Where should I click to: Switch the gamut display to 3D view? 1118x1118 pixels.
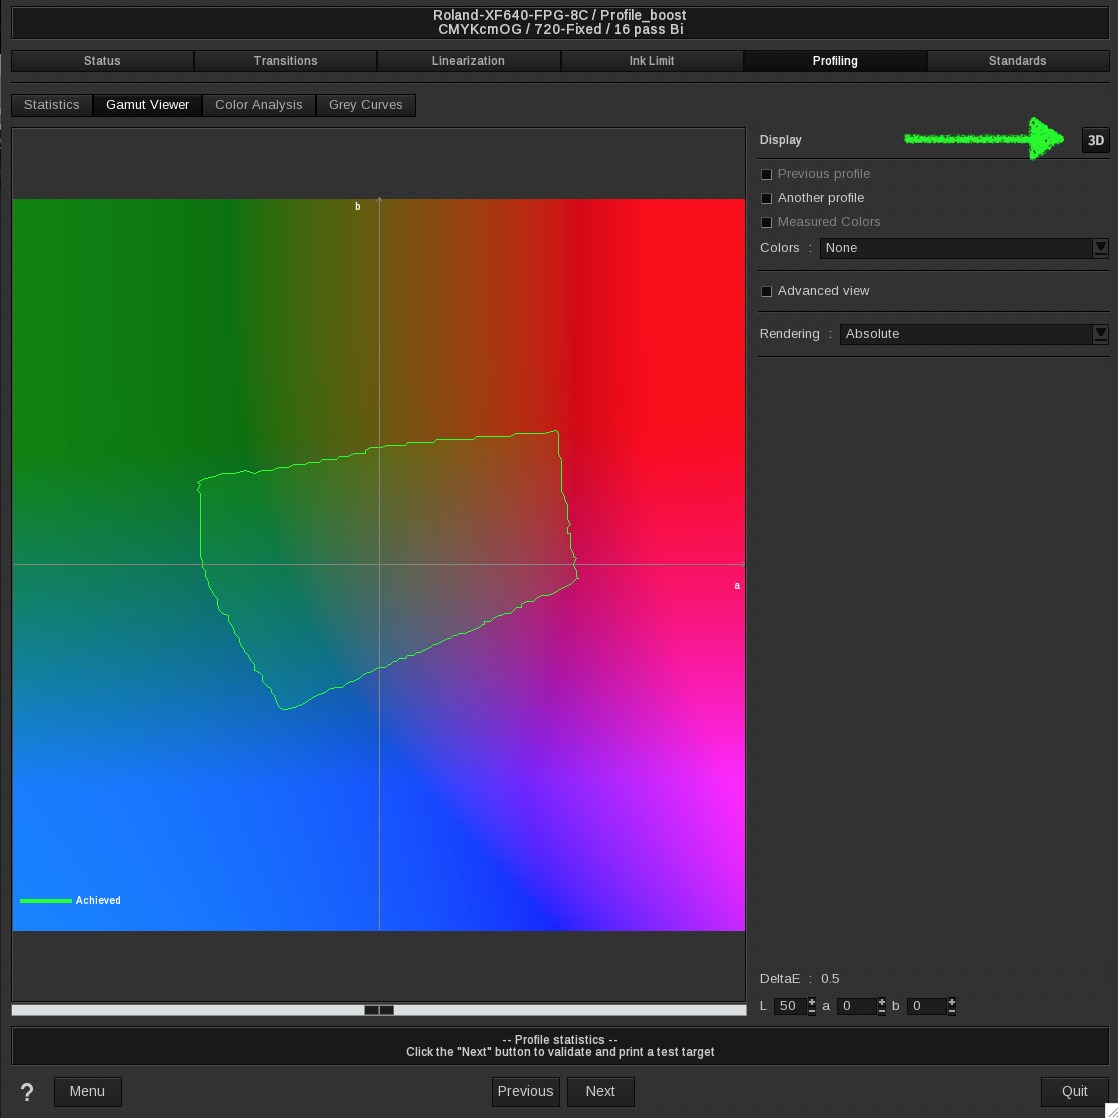1095,140
